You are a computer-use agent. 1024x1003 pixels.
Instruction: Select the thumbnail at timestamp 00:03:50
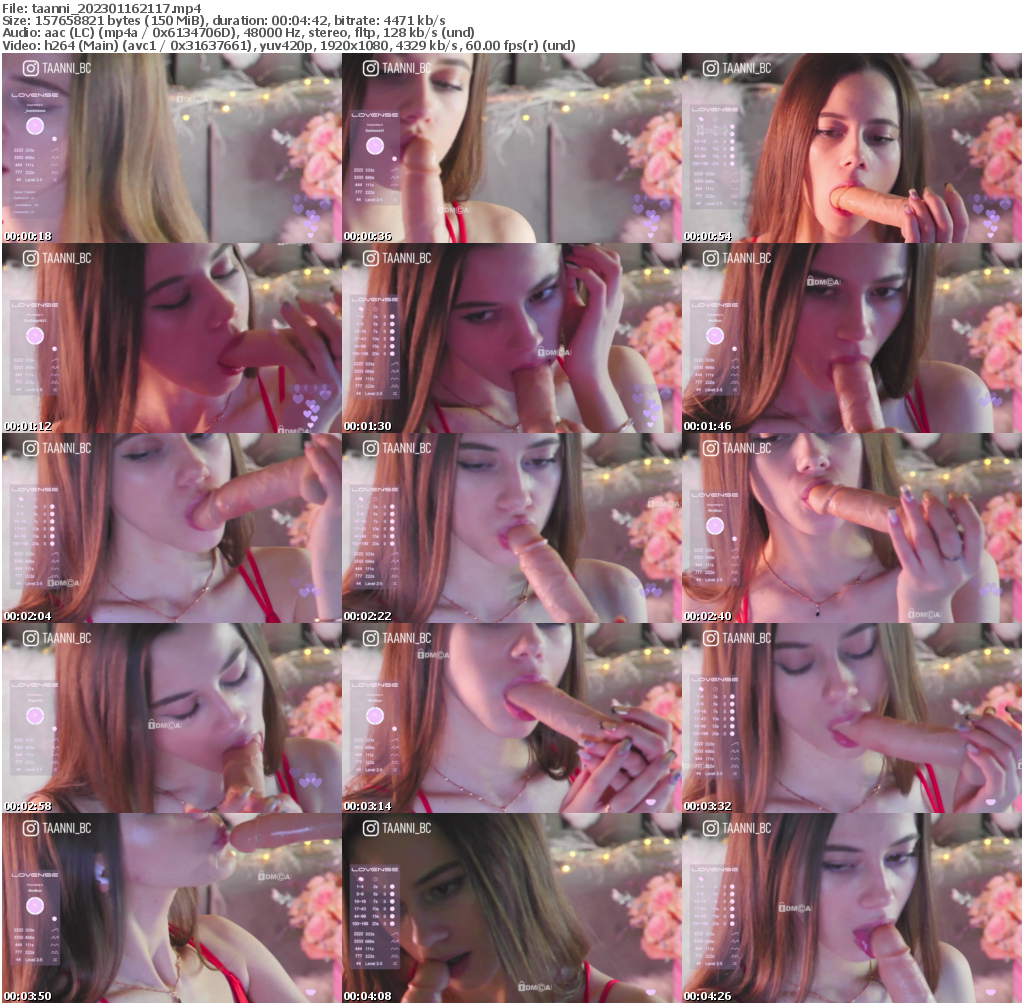click(x=171, y=908)
